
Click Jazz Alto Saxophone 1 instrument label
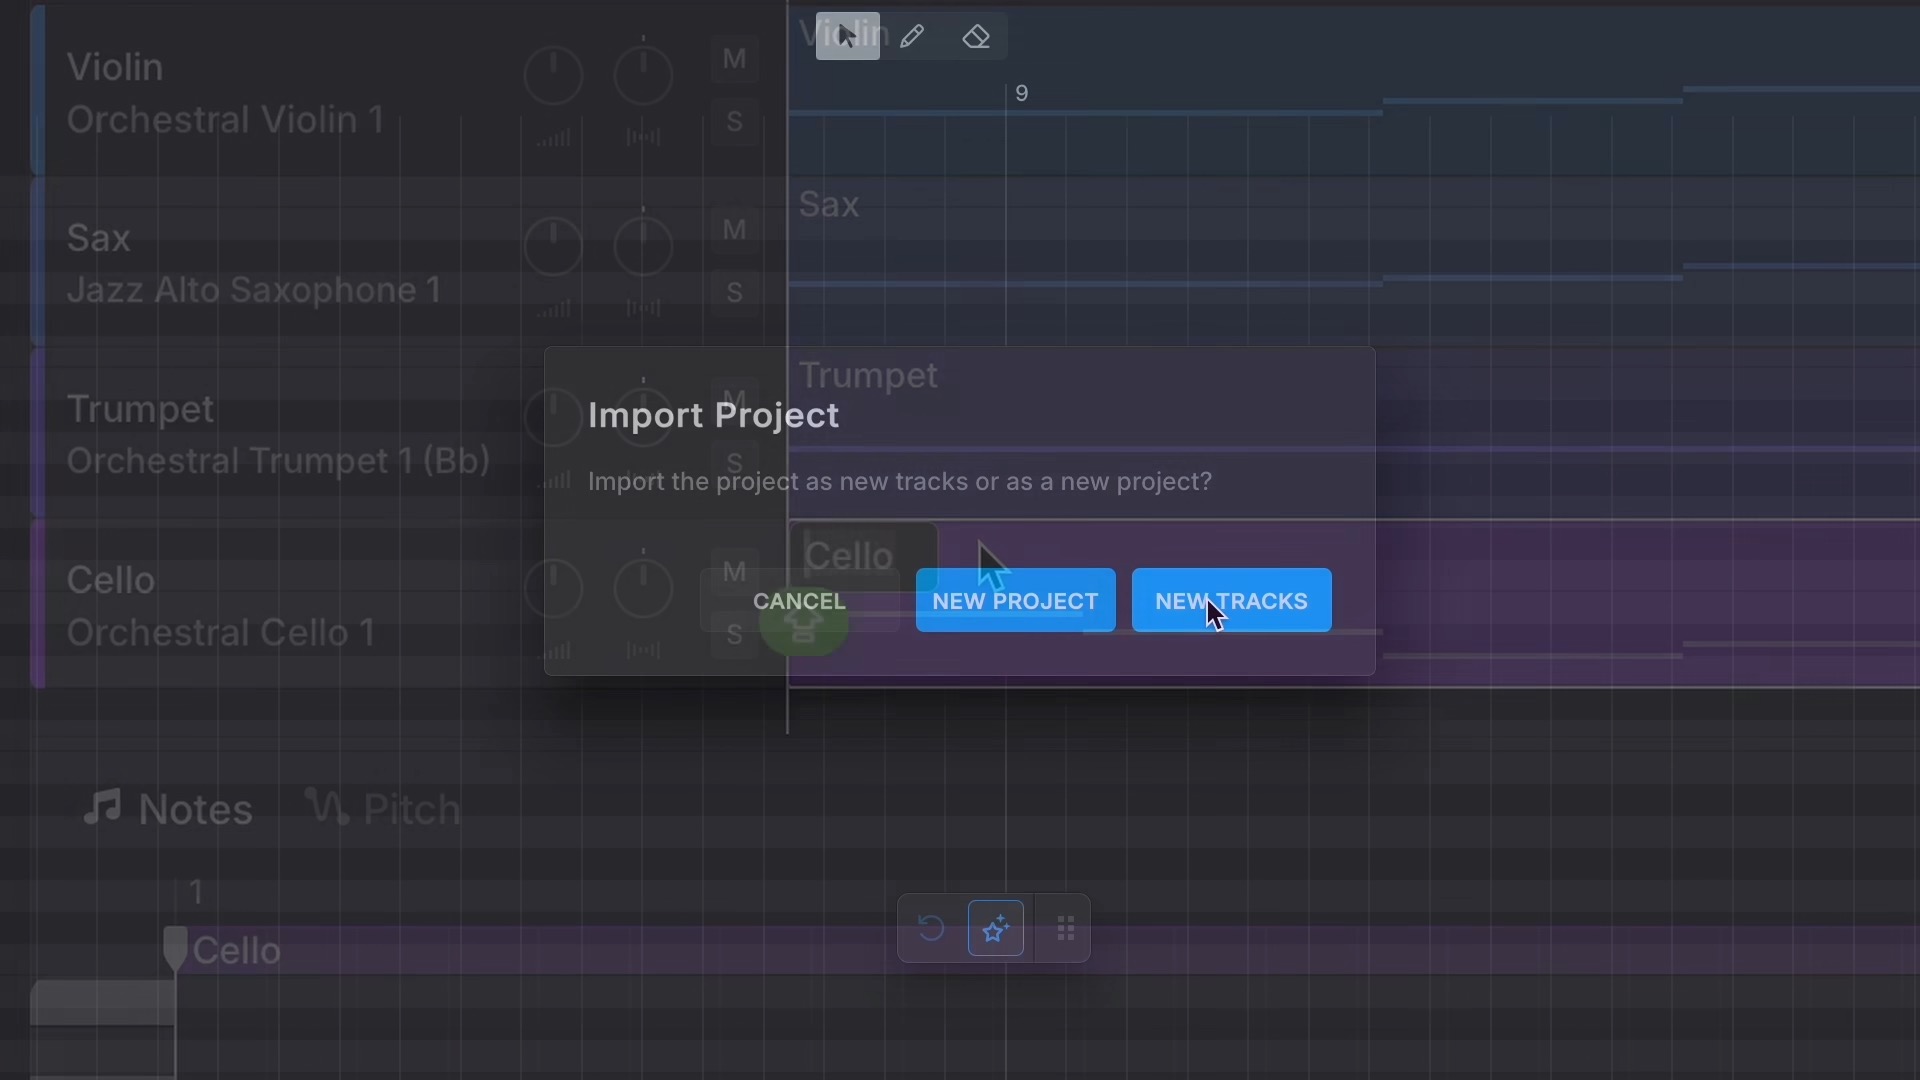[254, 290]
